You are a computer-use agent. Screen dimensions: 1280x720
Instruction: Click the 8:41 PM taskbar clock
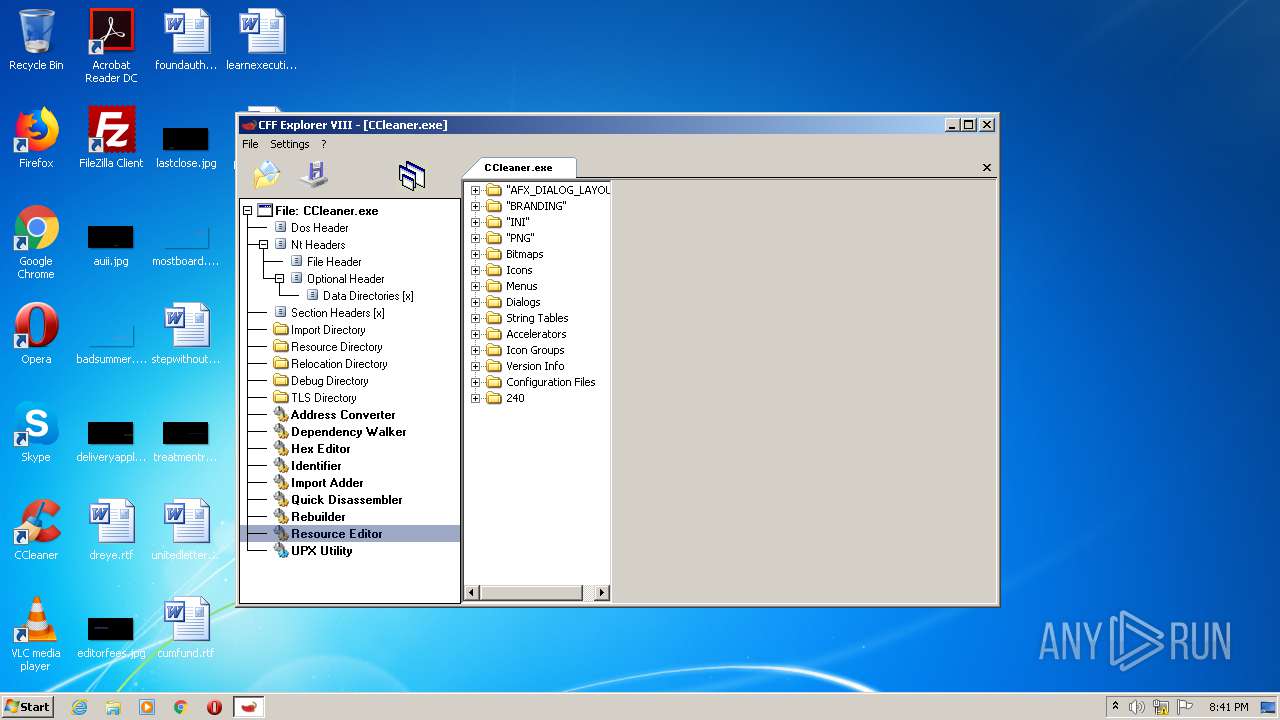point(1228,707)
